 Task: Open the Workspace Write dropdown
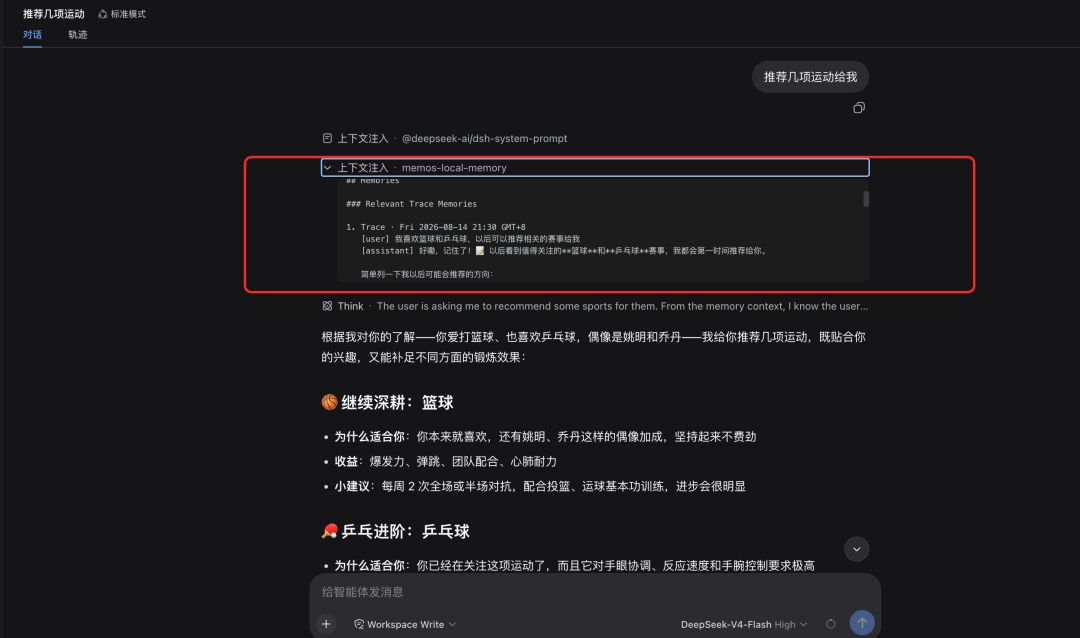tap(405, 624)
